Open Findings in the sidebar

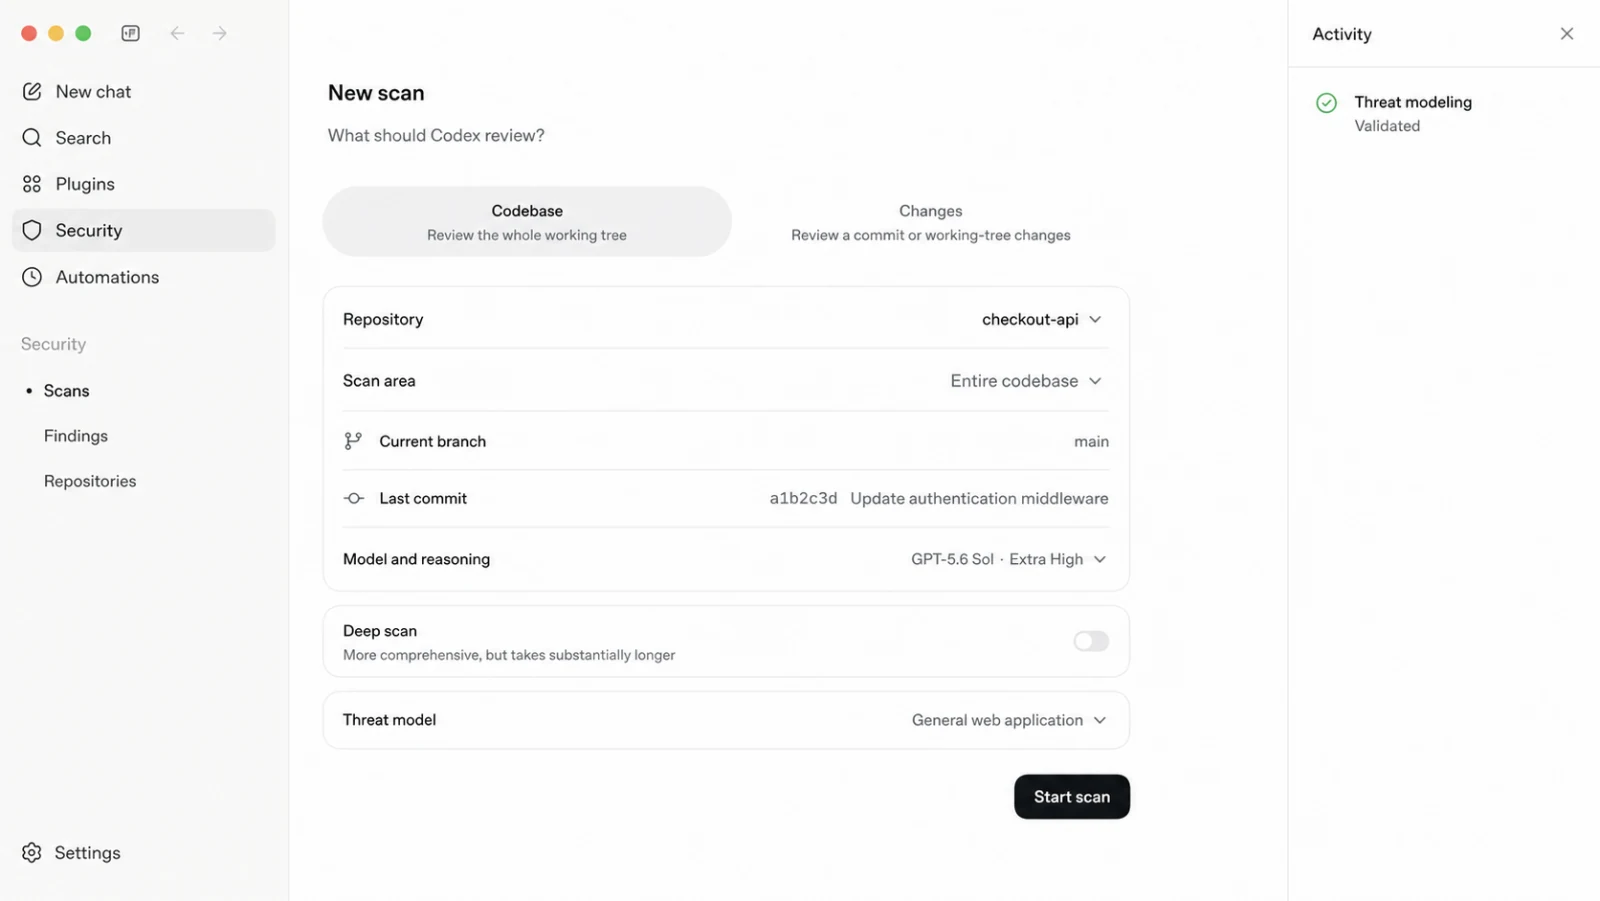point(76,436)
